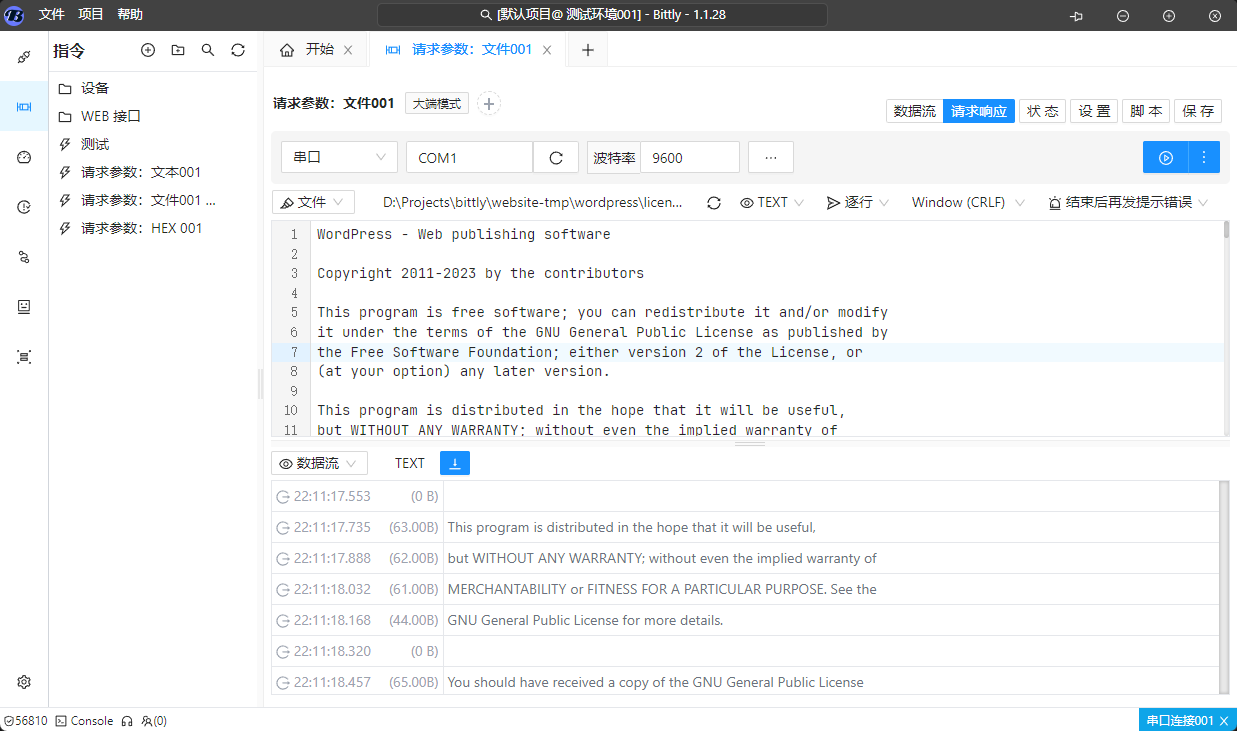1237x731 pixels.
Task: Click the search icon in 指令 panel
Action: 208,50
